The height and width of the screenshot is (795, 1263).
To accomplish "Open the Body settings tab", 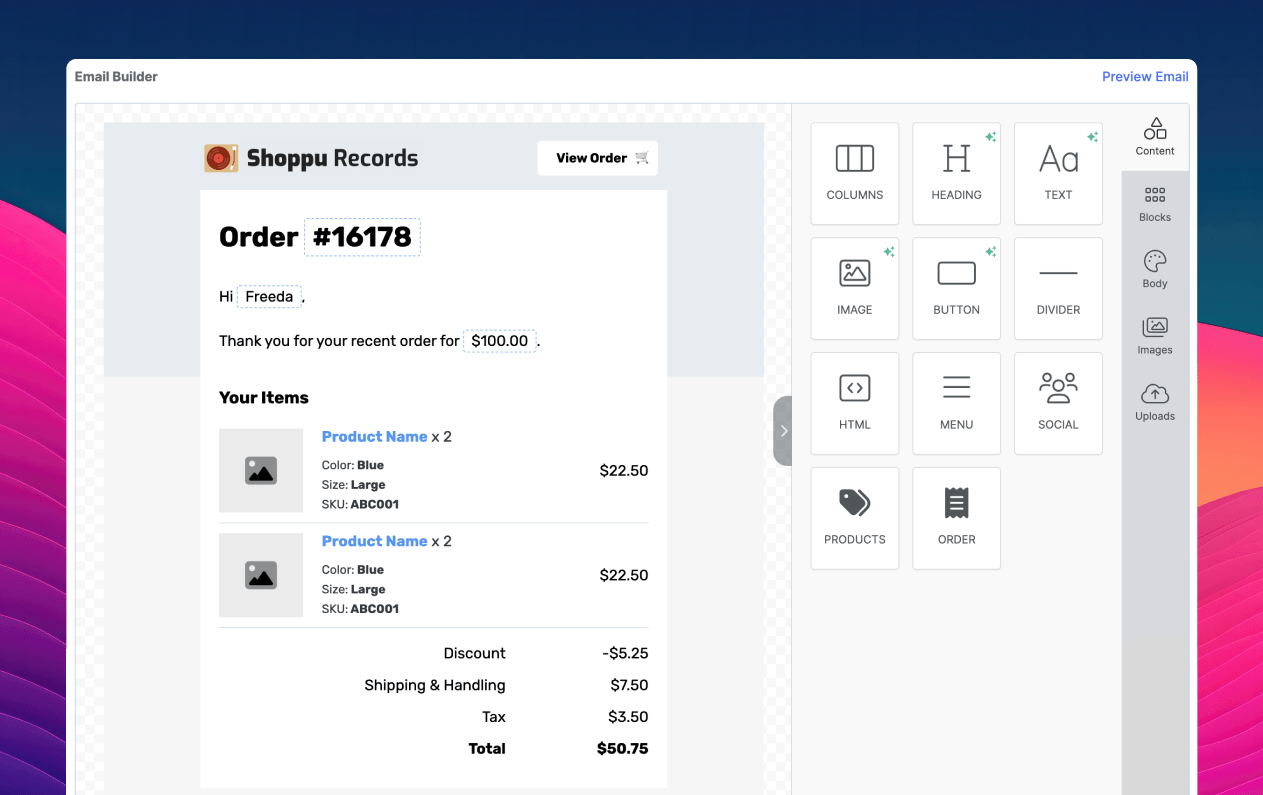I will pos(1154,270).
